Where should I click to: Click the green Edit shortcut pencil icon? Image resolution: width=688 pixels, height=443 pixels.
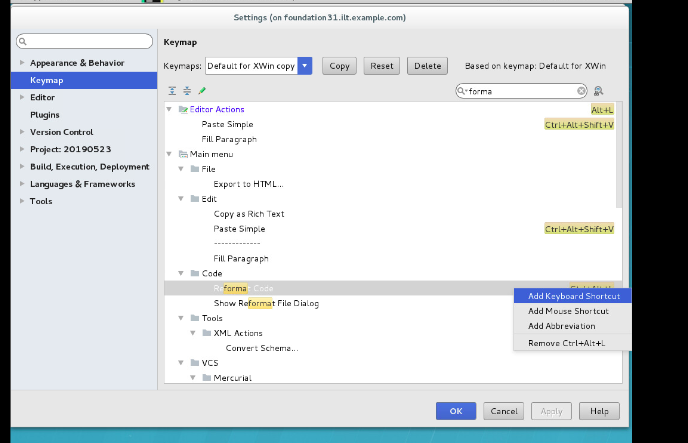(201, 90)
